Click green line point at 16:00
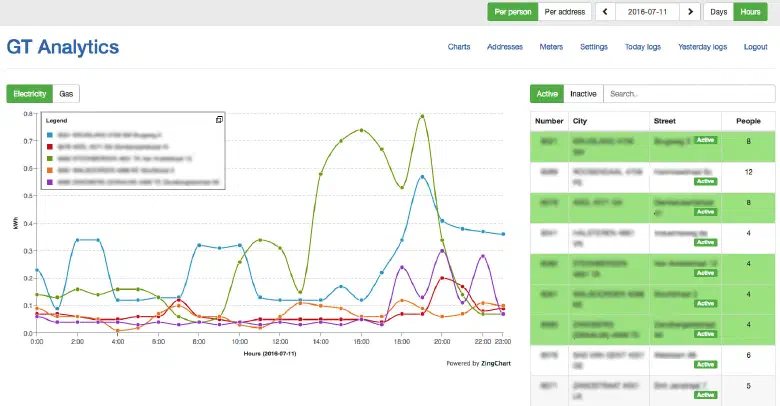The width and height of the screenshot is (780, 406). 362,130
